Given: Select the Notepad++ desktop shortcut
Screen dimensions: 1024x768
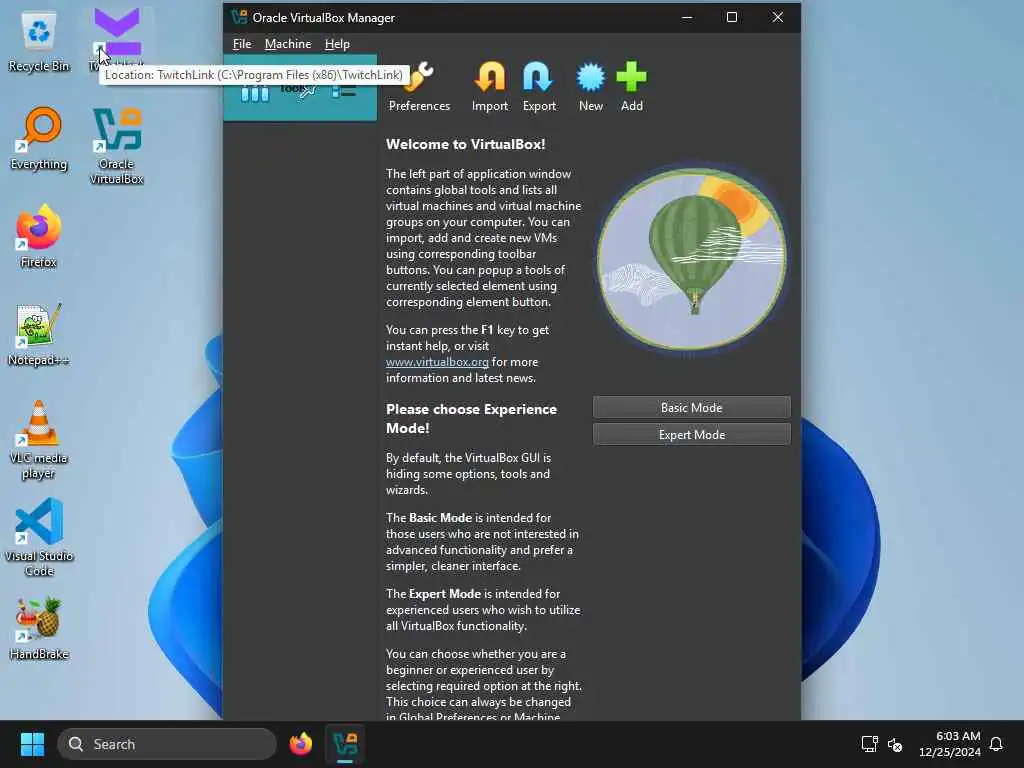Looking at the screenshot, I should tap(39, 334).
